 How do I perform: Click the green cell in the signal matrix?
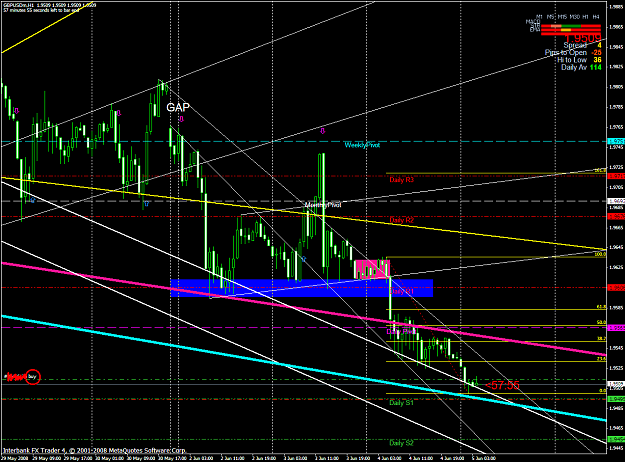[571, 26]
